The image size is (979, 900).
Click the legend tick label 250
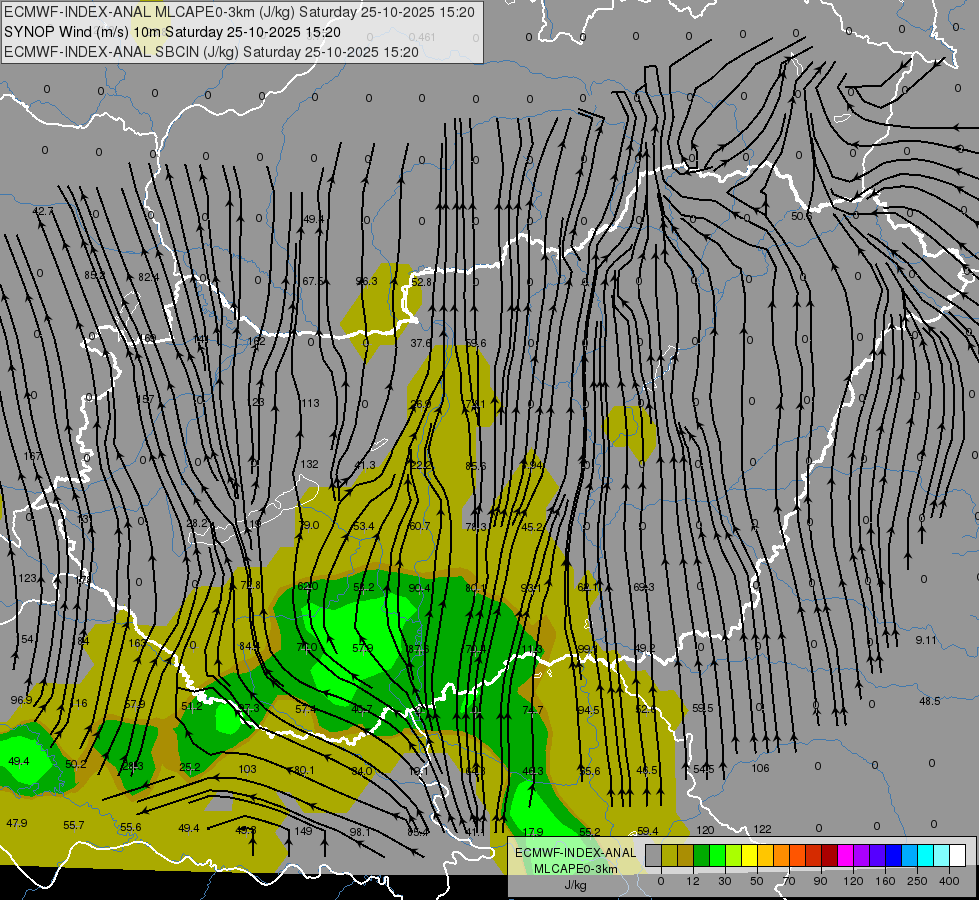click(x=917, y=881)
